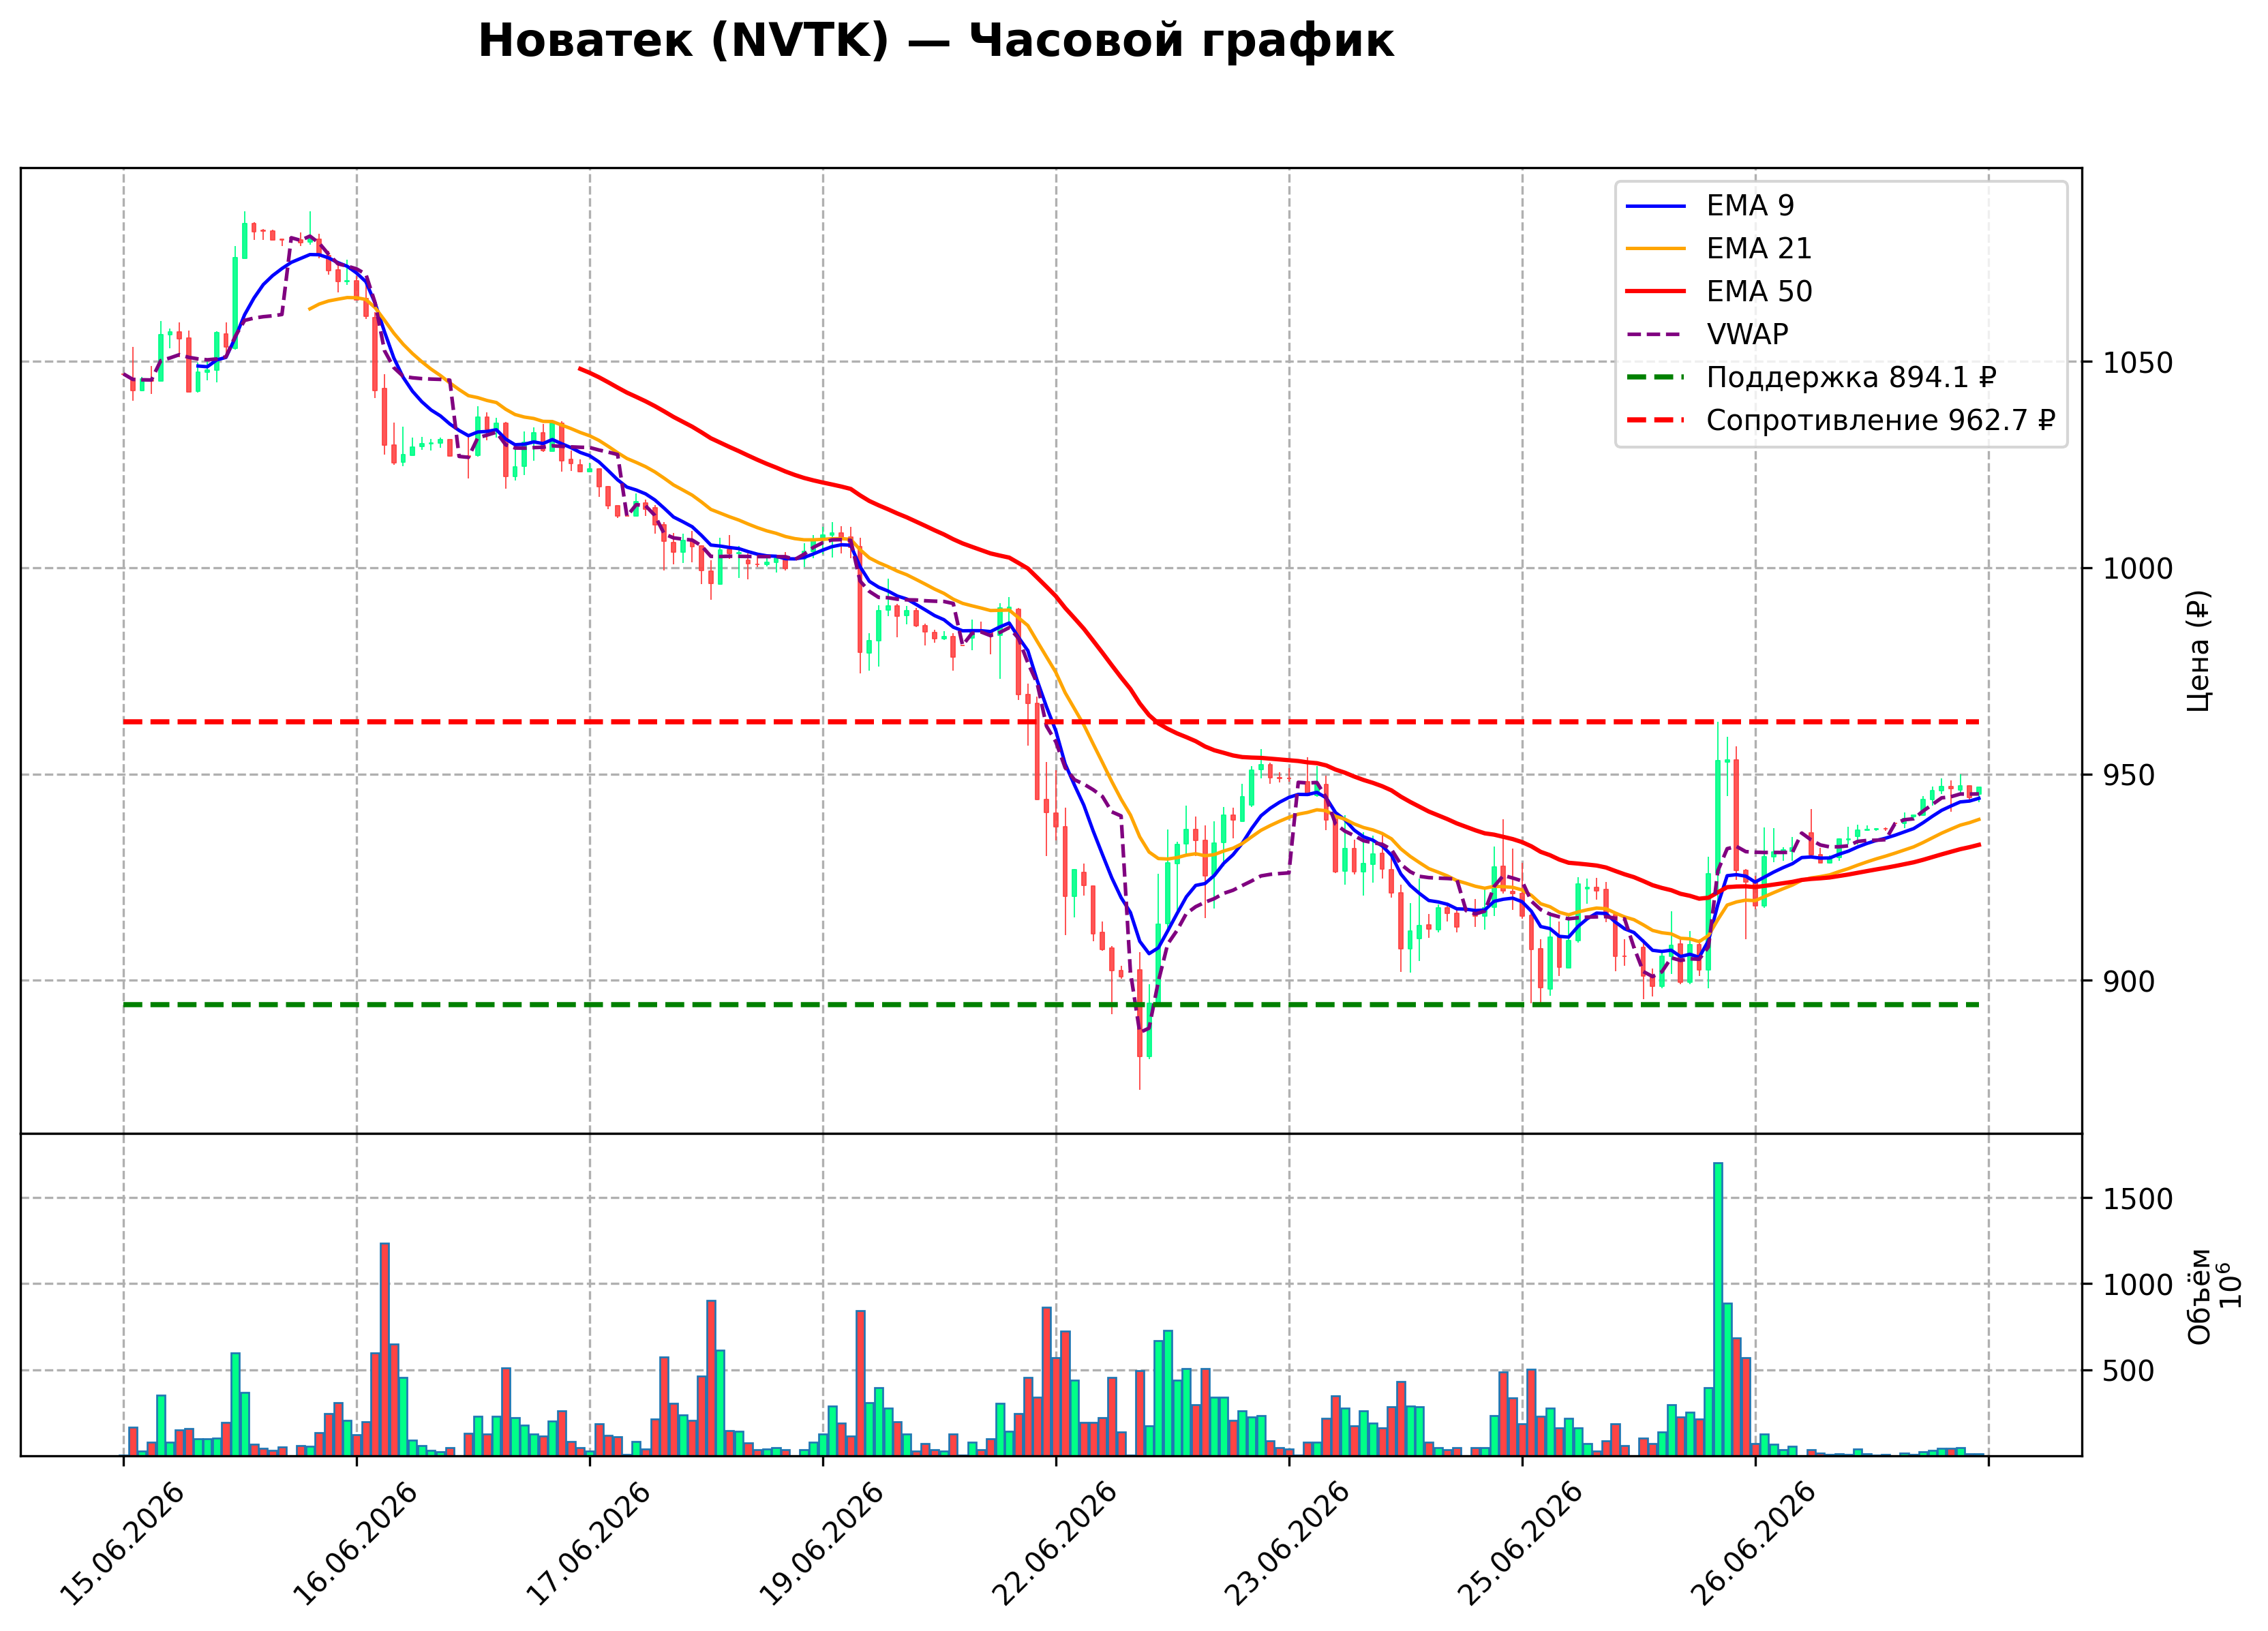Click the solid red EMA 50 legend line sample
The image size is (2268, 1631).
(x=1656, y=292)
